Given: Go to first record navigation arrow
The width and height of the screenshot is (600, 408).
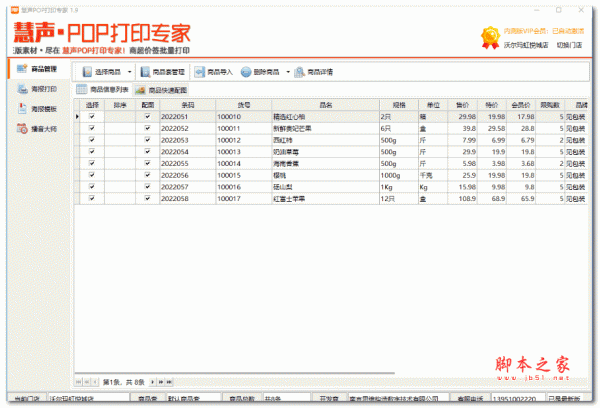Looking at the screenshot, I should click(x=78, y=382).
